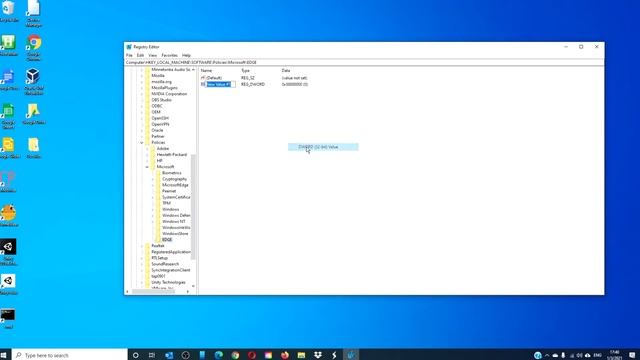Click the (value not set) data cell
This screenshot has width=640, height=360.
[294, 78]
